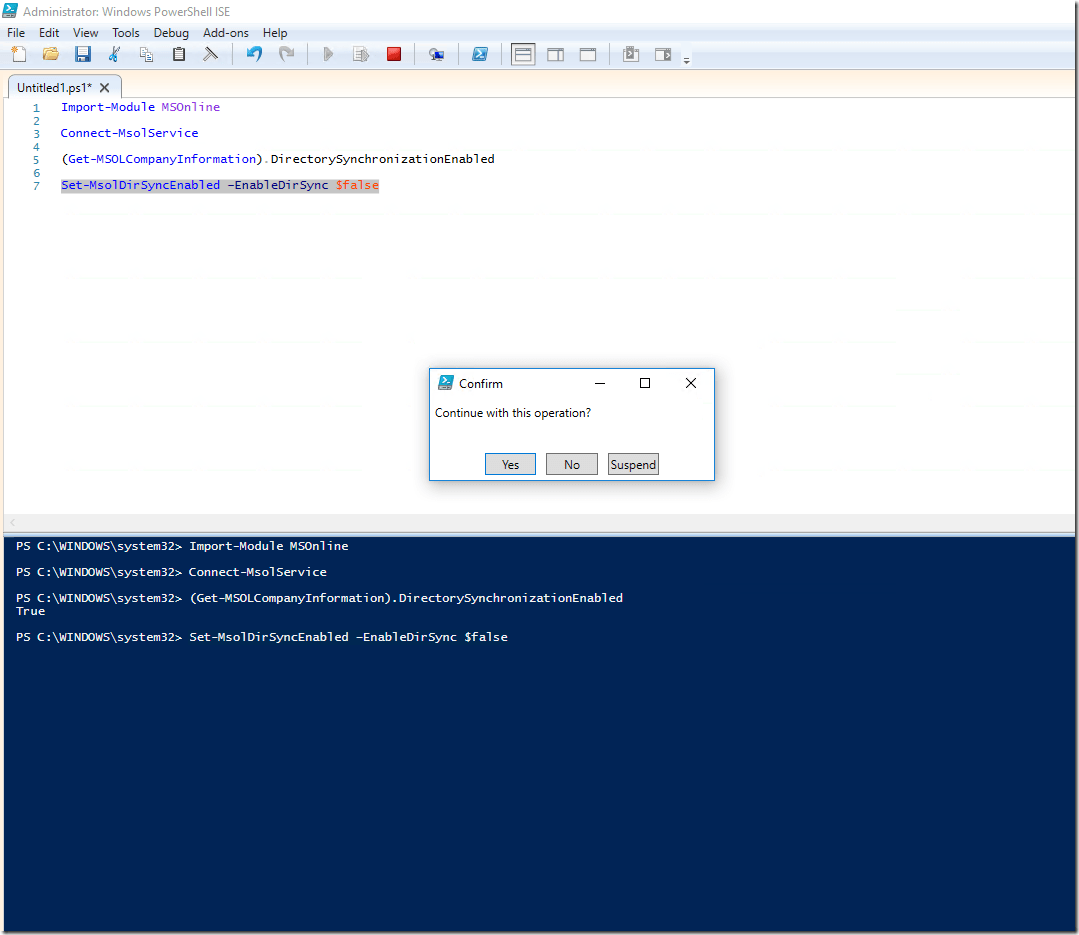The width and height of the screenshot is (1079, 935).
Task: Click the New Script toolbar icon
Action: coord(18,54)
